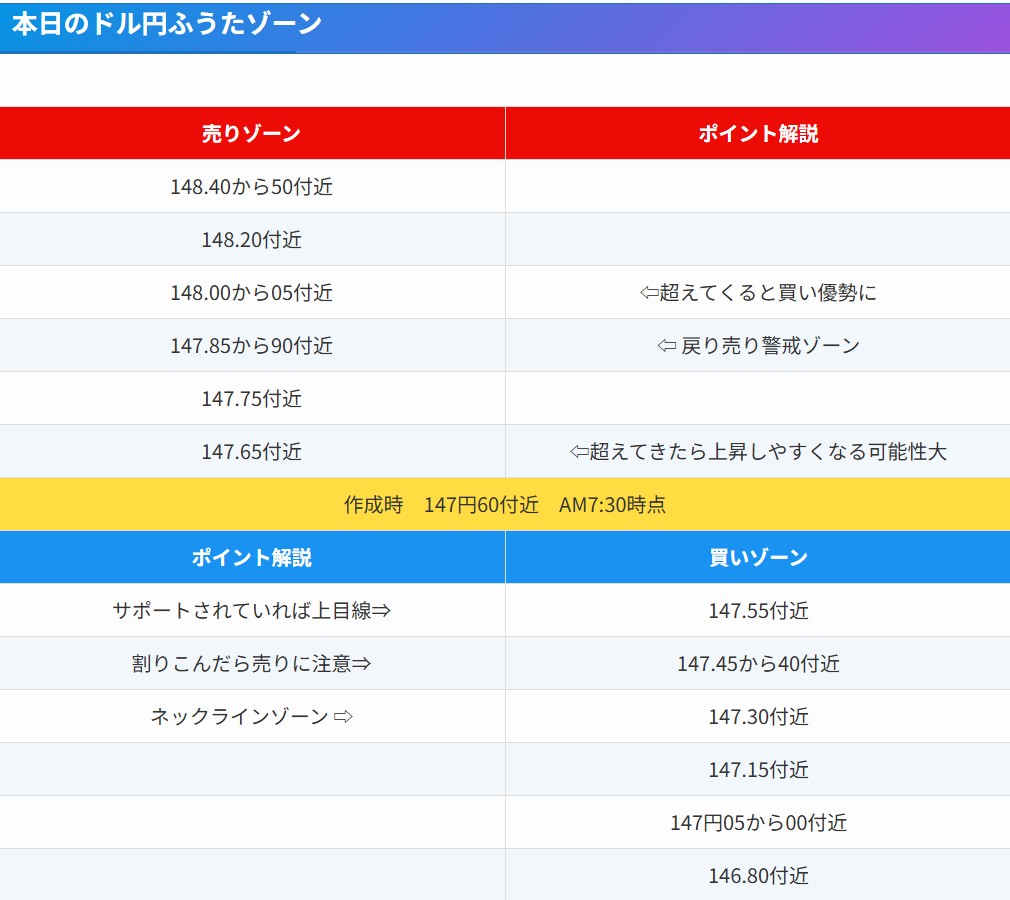
Task: Click the サポートされていれば上目線 comment cell
Action: pyautogui.click(x=252, y=610)
